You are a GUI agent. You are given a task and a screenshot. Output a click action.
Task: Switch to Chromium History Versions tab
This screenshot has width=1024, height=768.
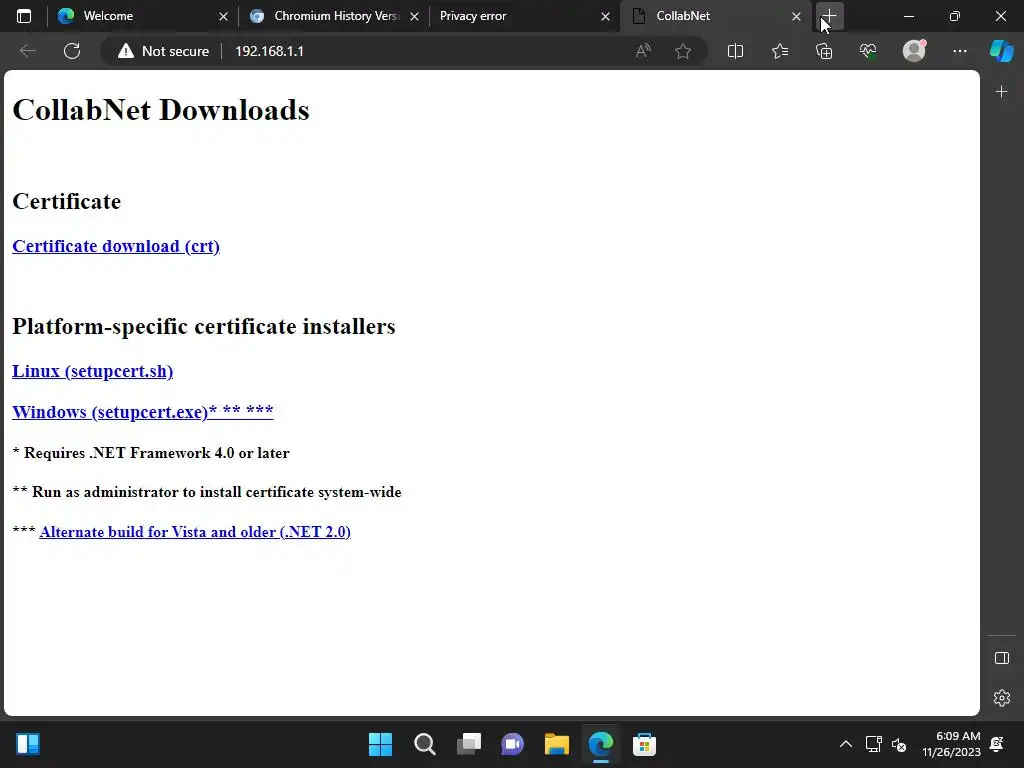[x=334, y=16]
